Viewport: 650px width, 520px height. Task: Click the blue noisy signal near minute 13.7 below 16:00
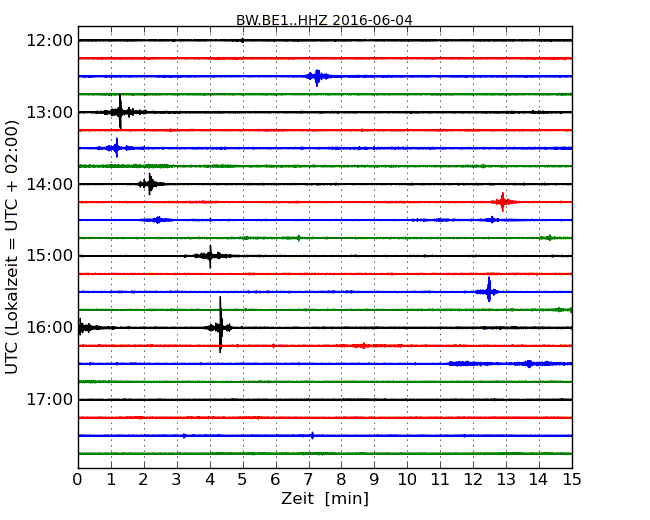point(529,364)
